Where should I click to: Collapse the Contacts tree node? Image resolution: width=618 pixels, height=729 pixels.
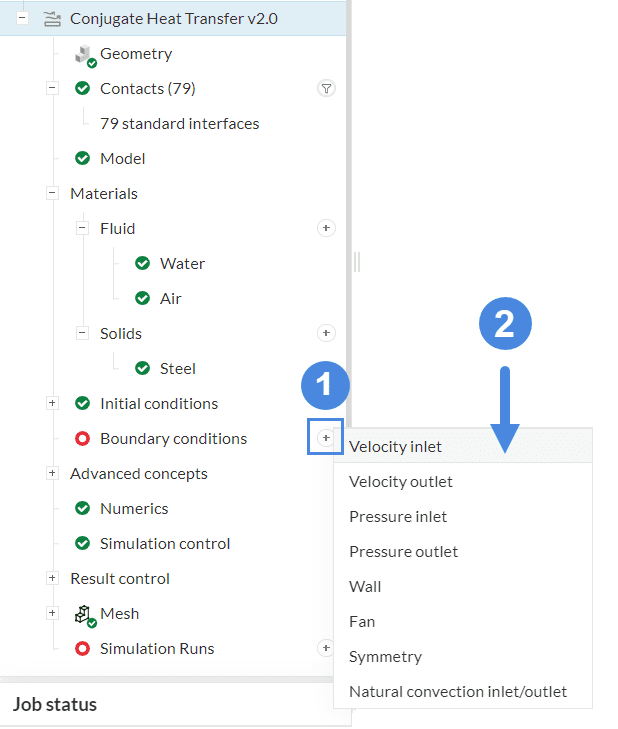pos(52,89)
